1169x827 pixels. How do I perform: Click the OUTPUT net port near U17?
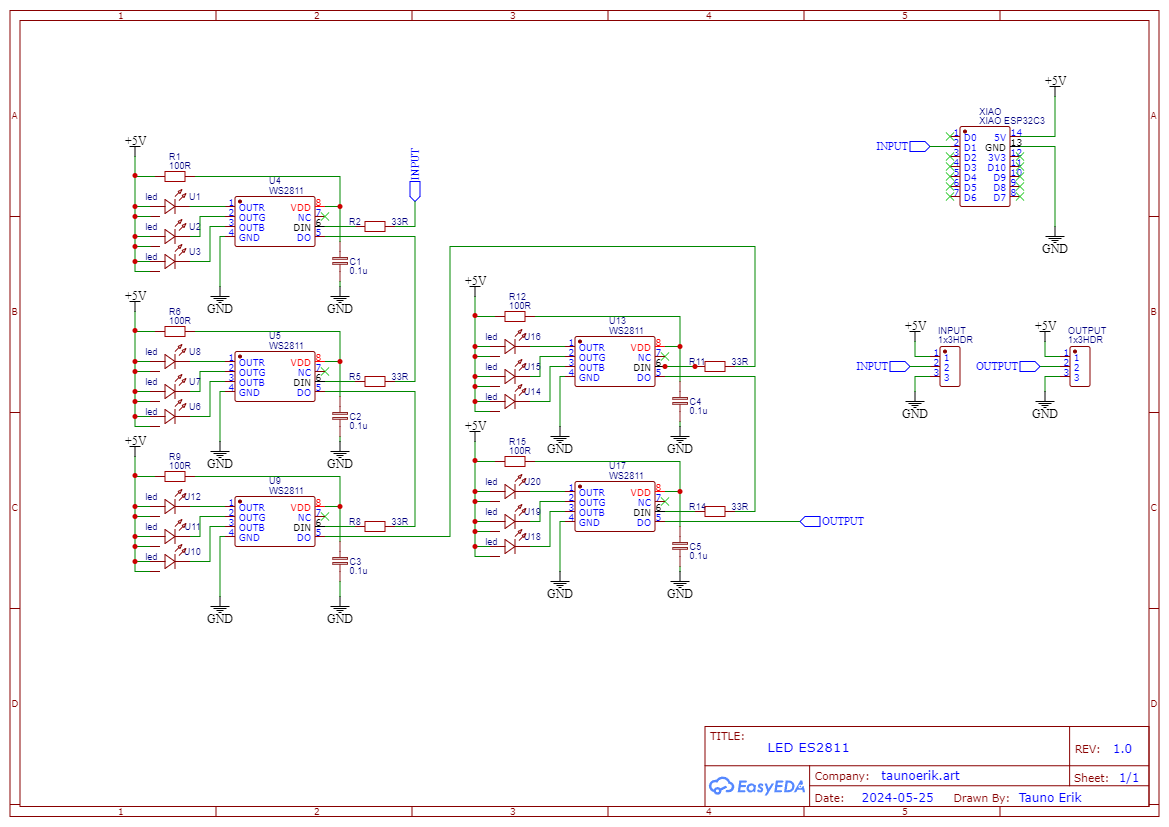tap(811, 521)
